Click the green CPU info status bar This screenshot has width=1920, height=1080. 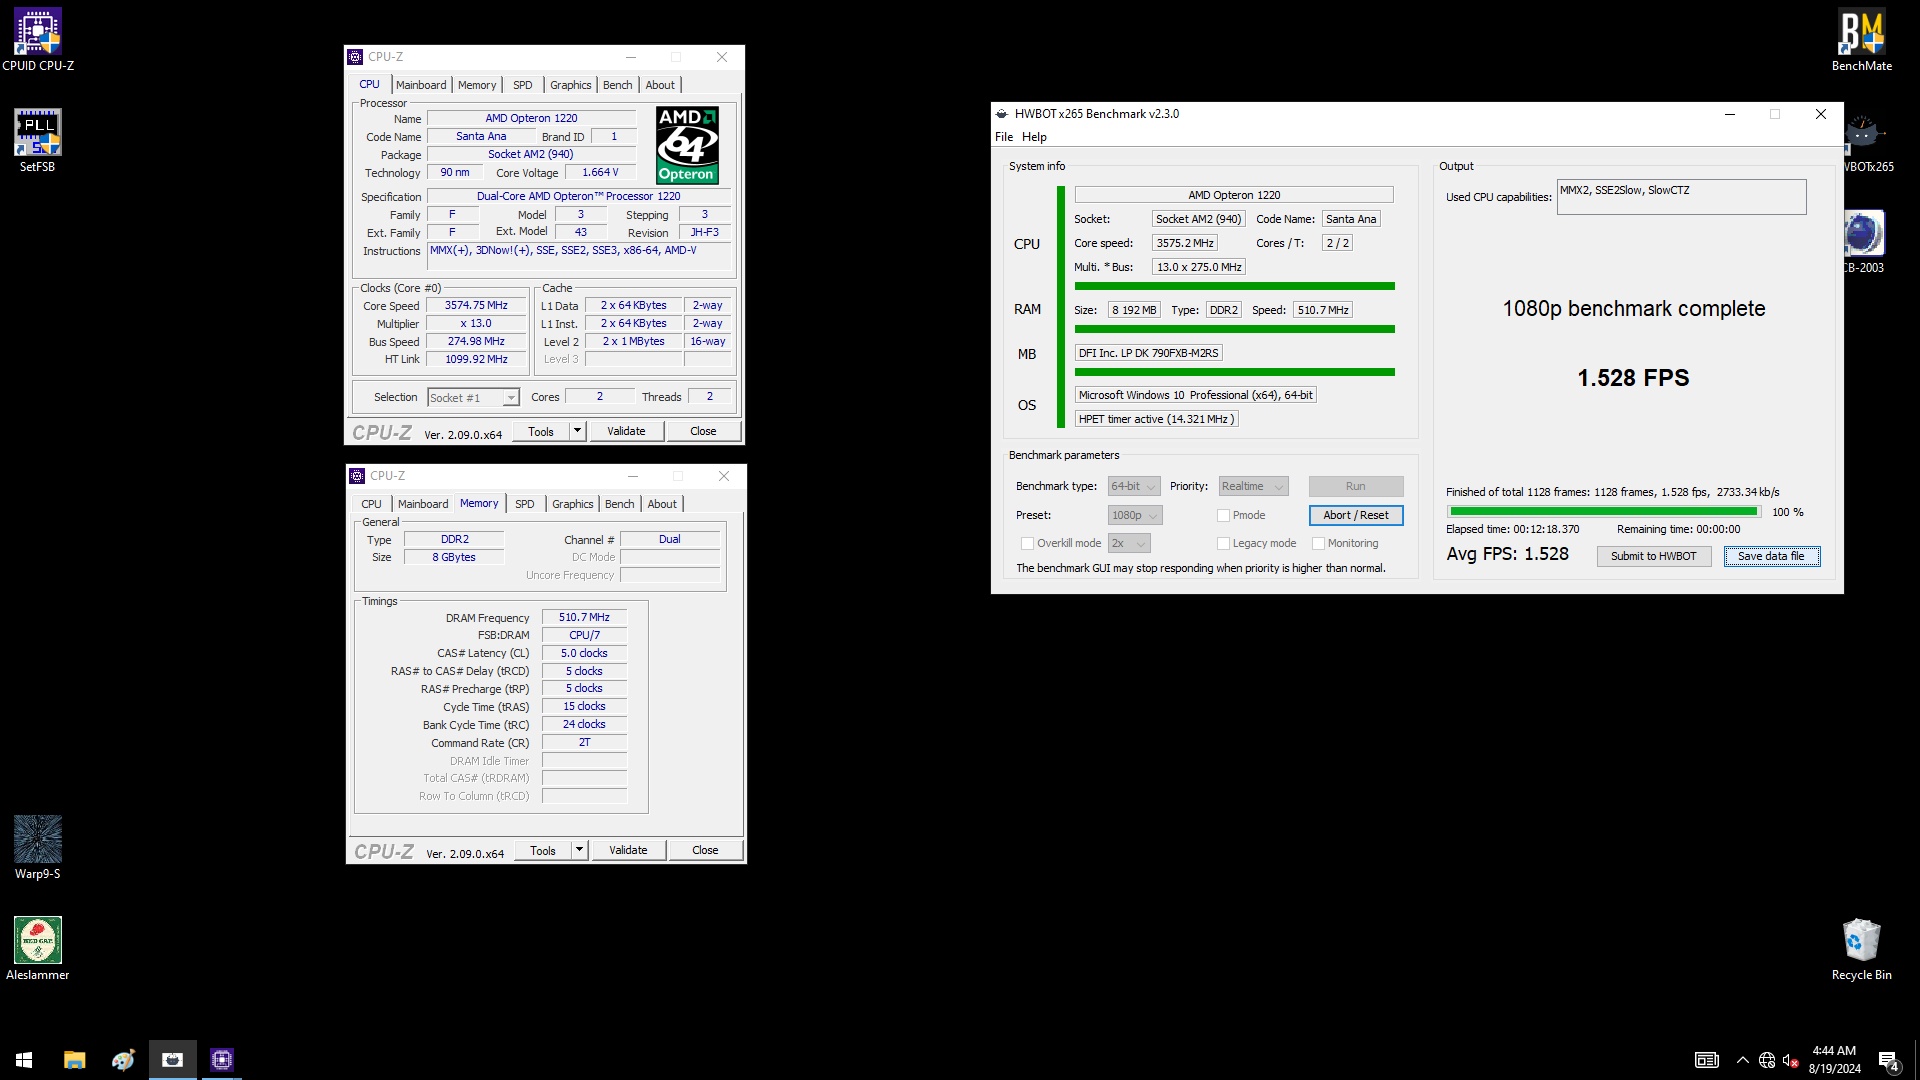[x=1234, y=286]
